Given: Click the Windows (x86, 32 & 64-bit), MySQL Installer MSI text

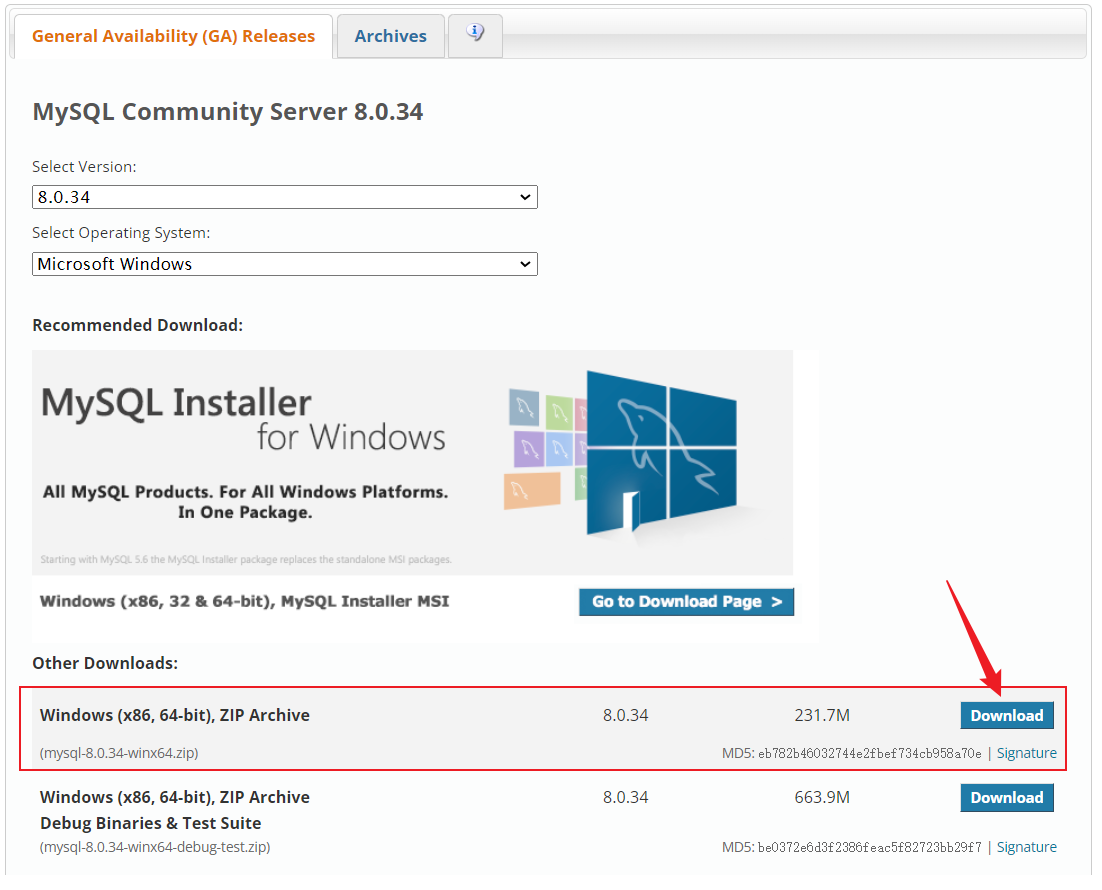Looking at the screenshot, I should pos(245,602).
